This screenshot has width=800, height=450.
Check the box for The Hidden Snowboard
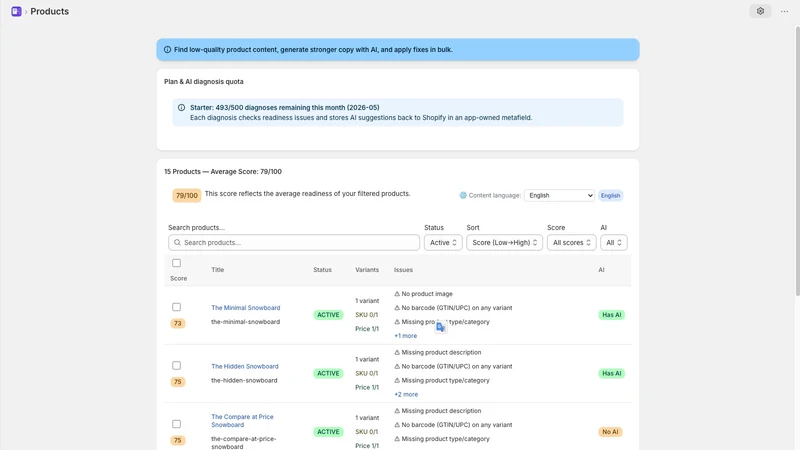click(177, 366)
